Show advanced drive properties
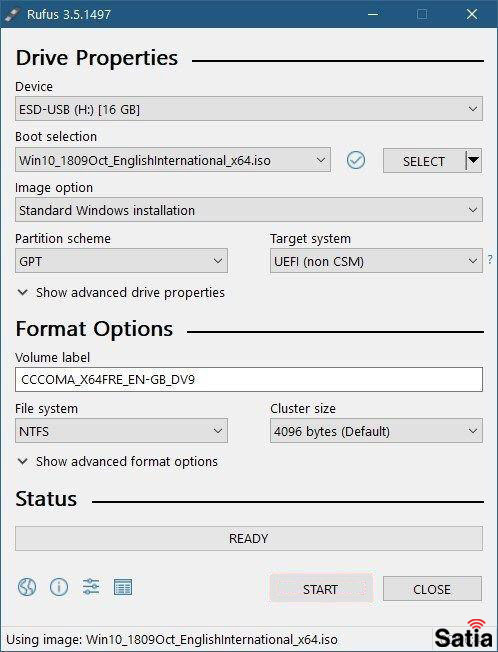498x652 pixels. [121, 292]
